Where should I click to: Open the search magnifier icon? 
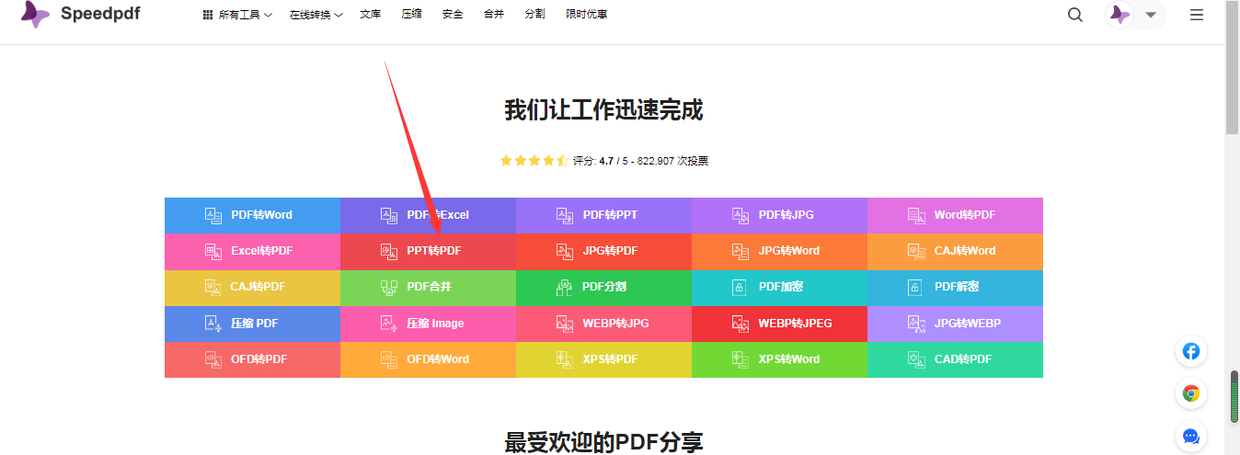click(1075, 15)
